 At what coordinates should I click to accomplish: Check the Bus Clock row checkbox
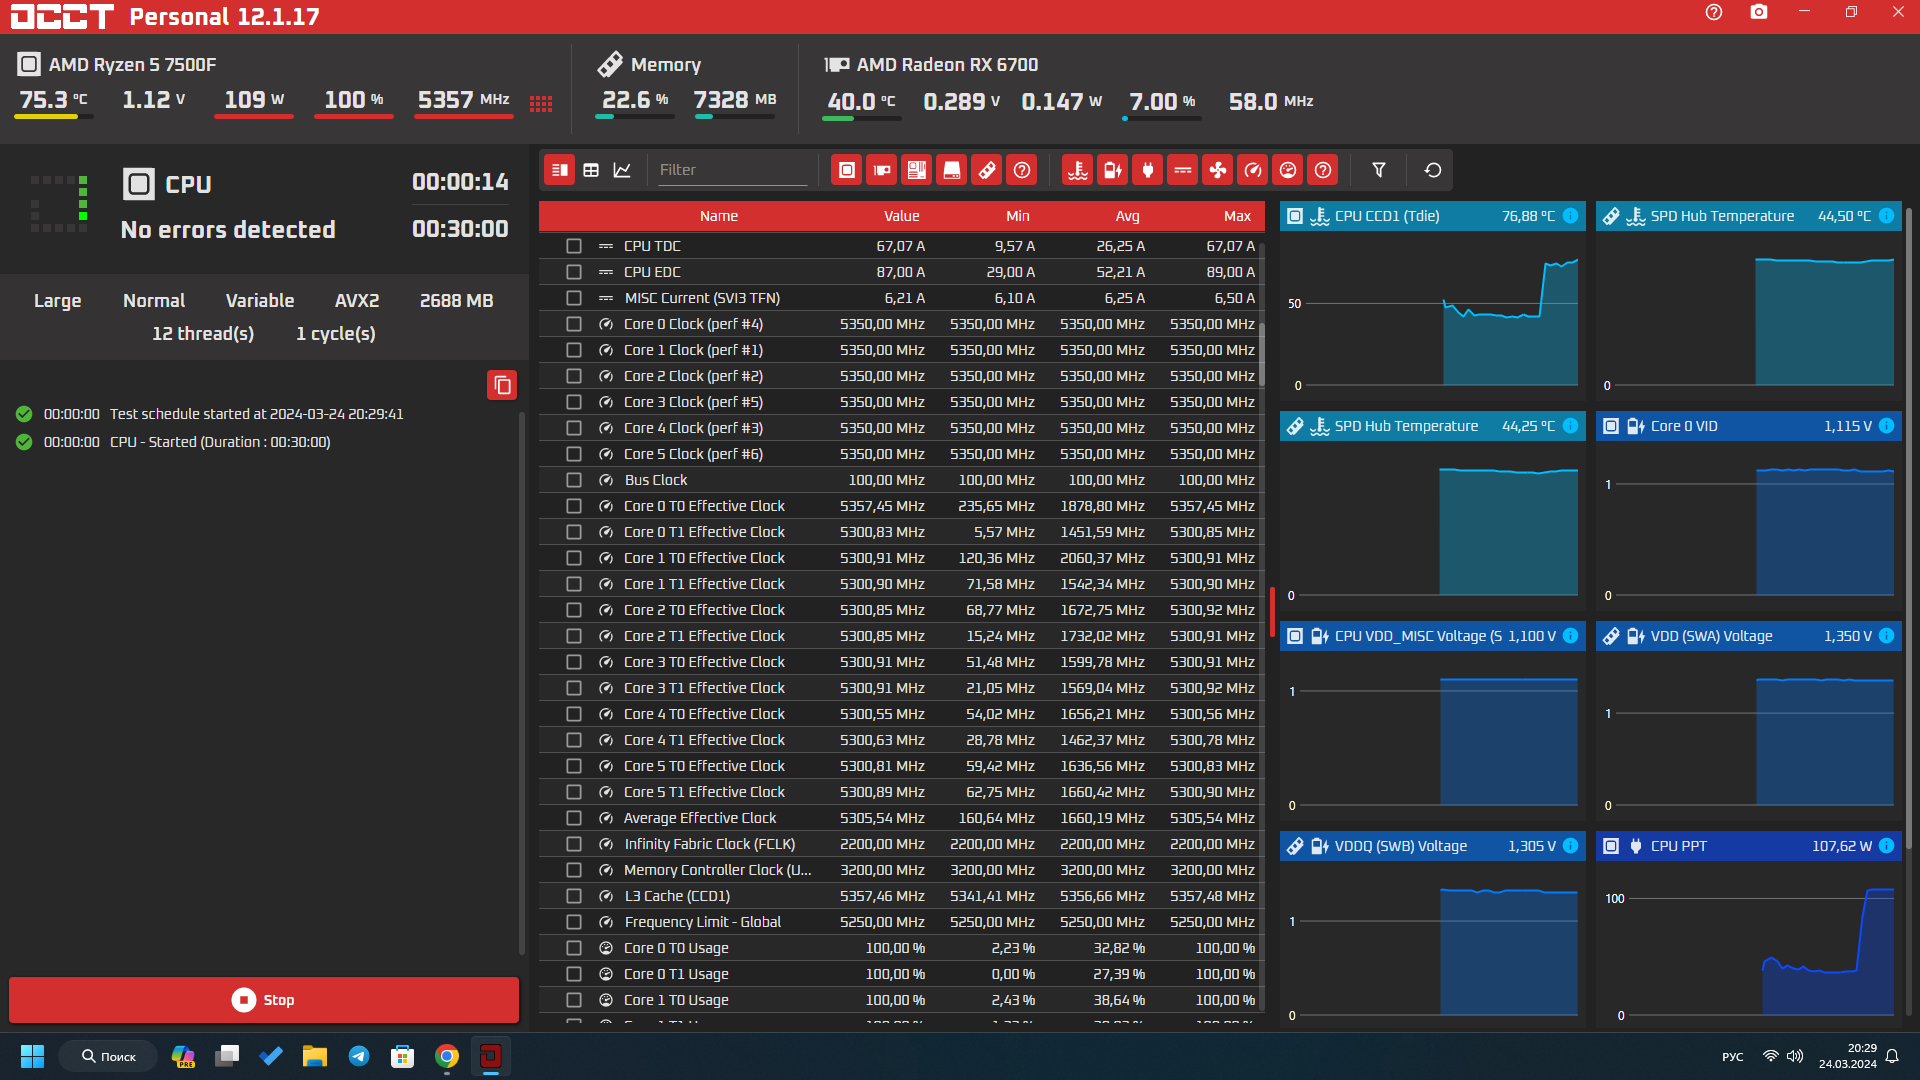[x=573, y=480]
